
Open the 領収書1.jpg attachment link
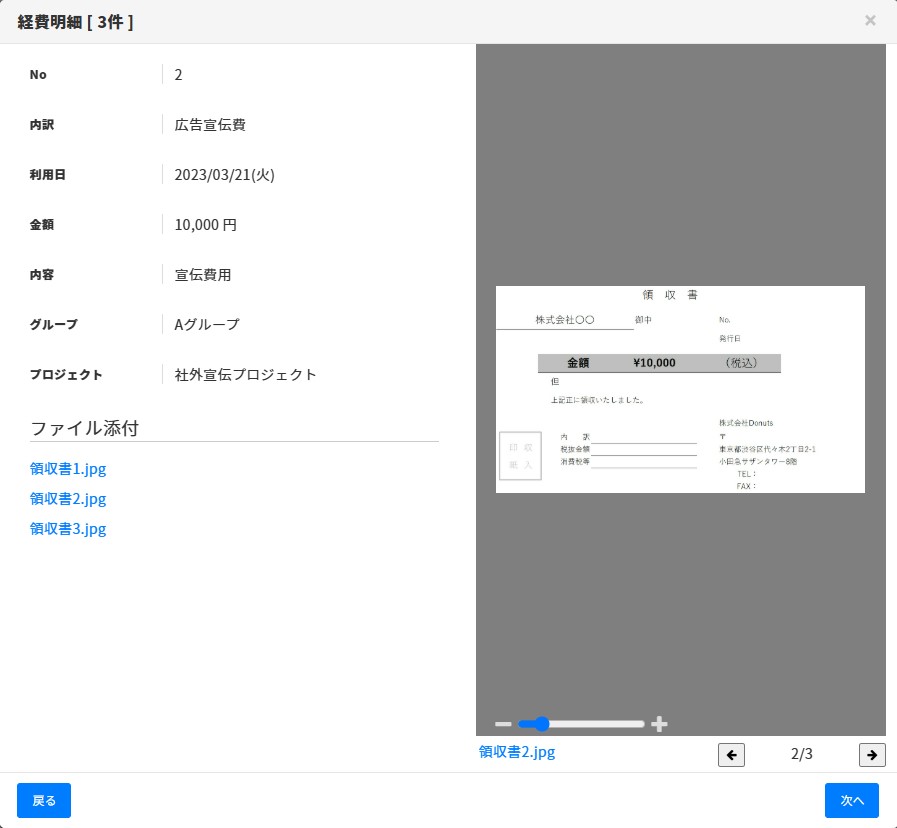click(x=67, y=468)
